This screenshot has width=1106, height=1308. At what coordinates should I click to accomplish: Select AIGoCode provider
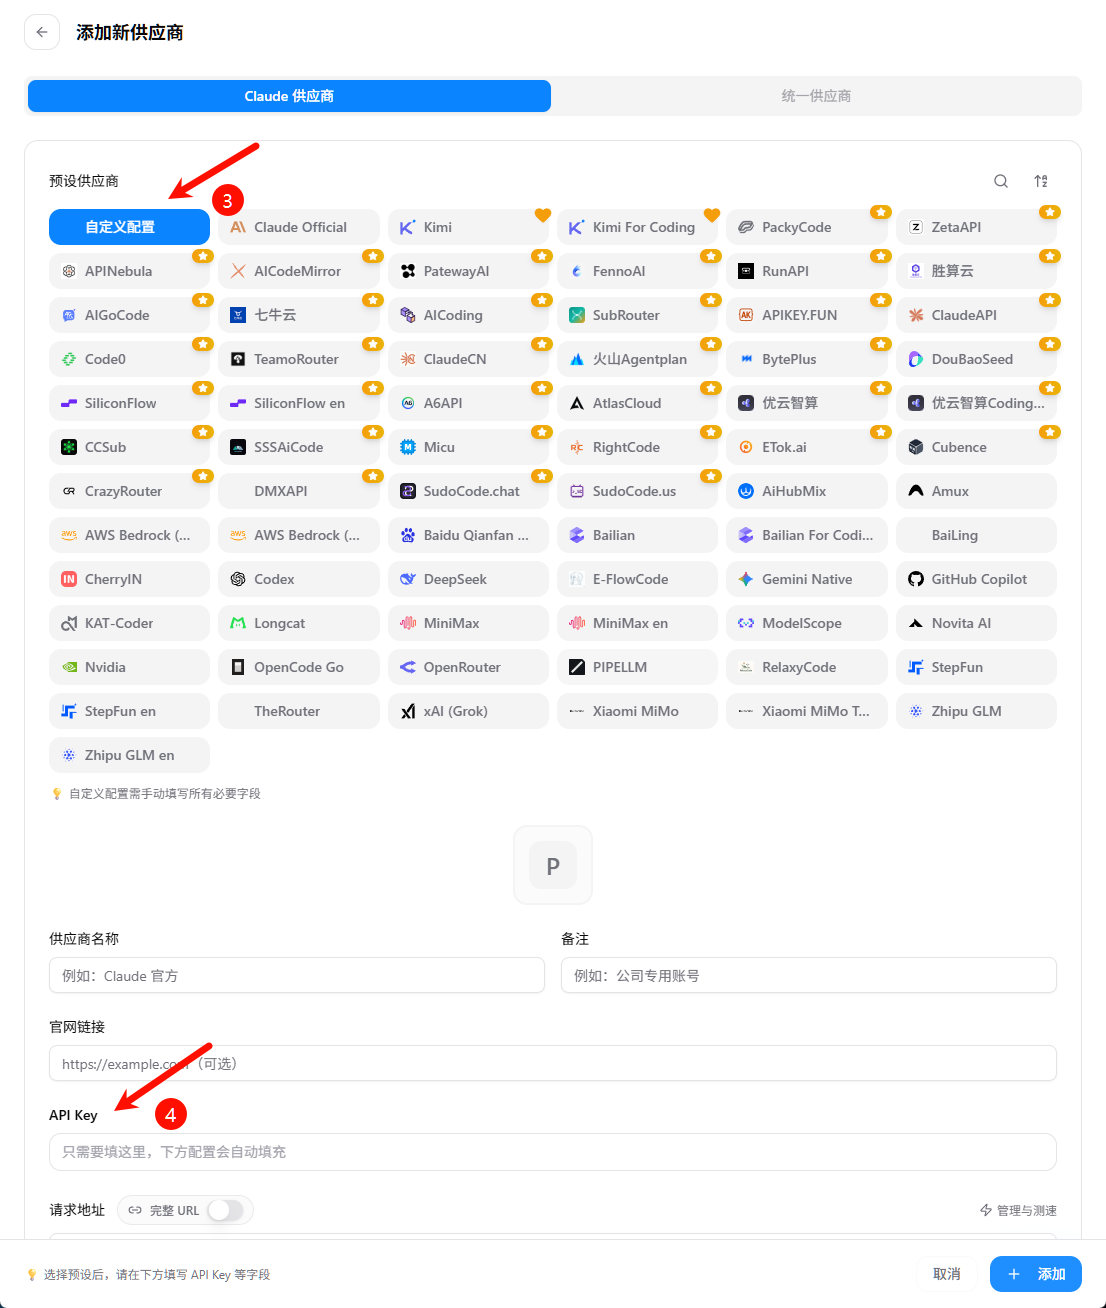(129, 315)
